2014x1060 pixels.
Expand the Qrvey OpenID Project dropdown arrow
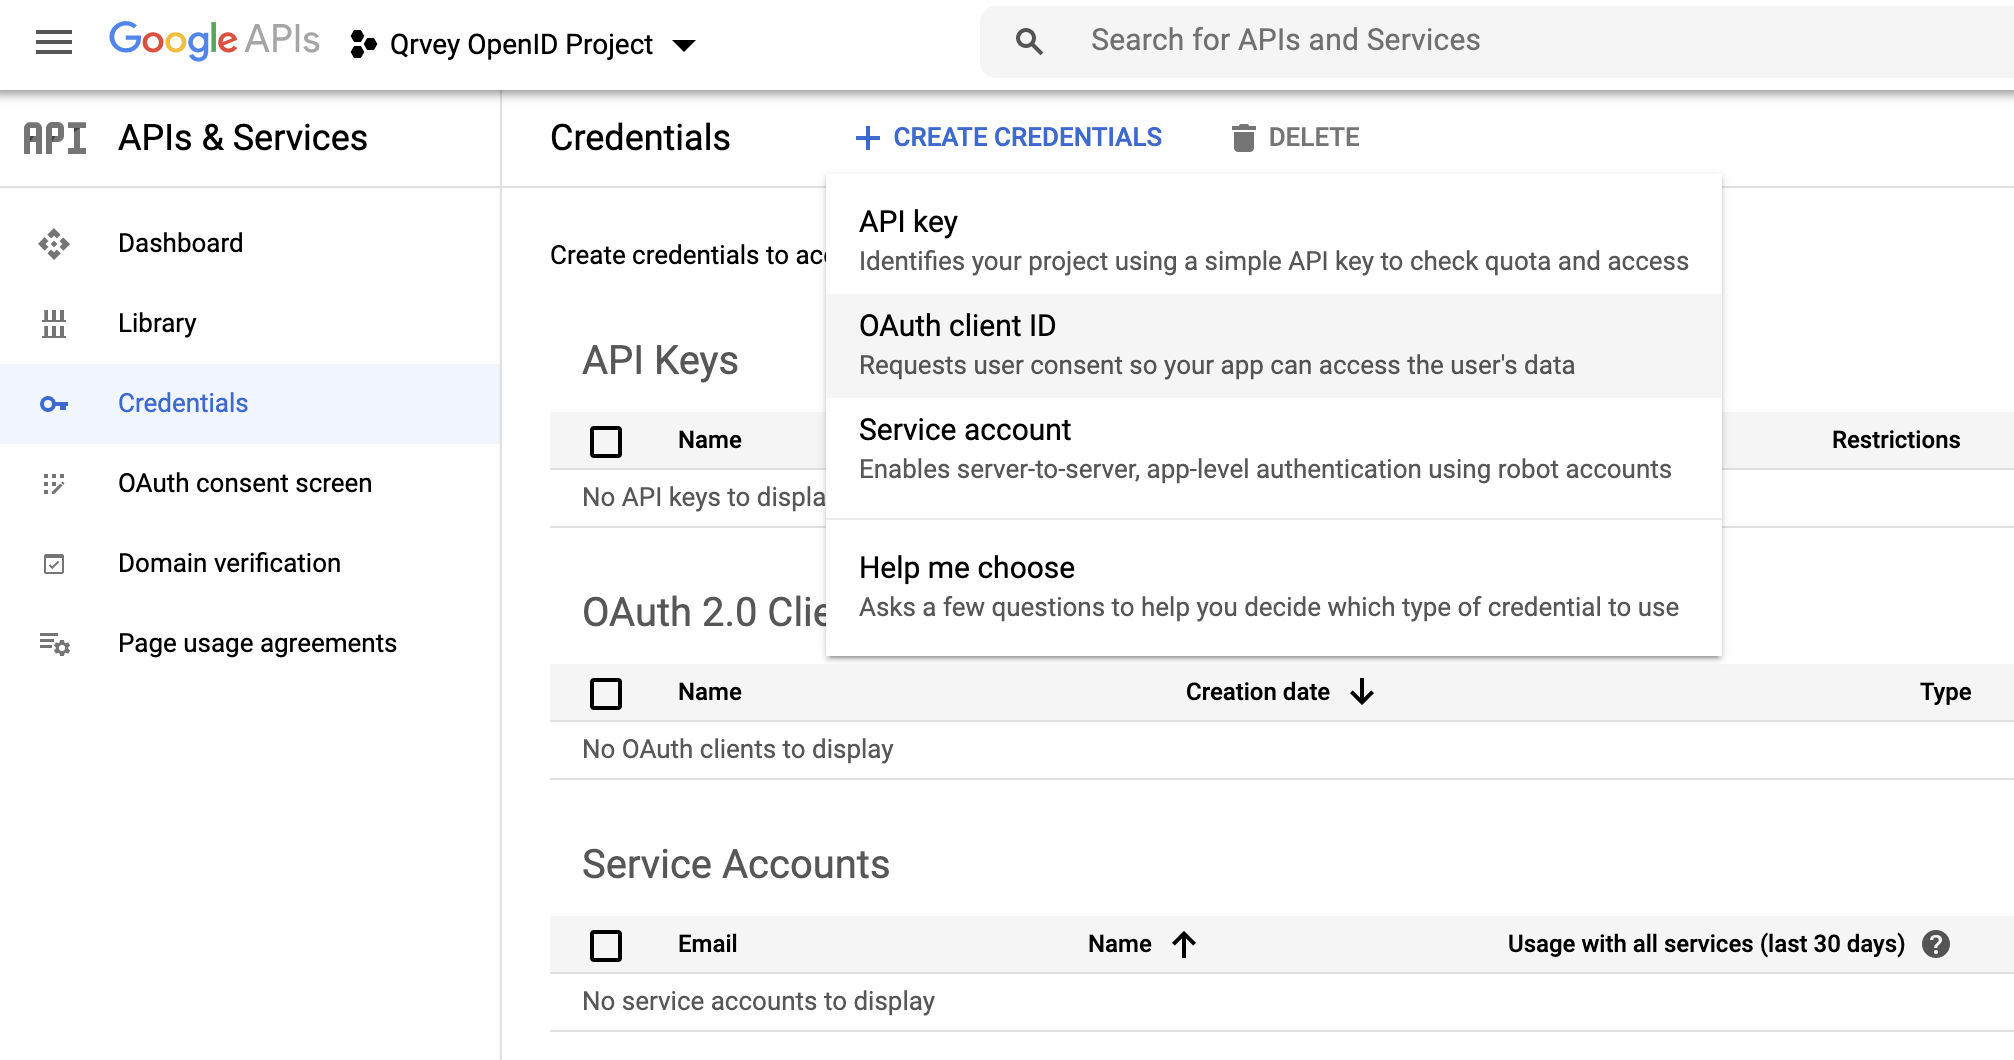coord(684,45)
